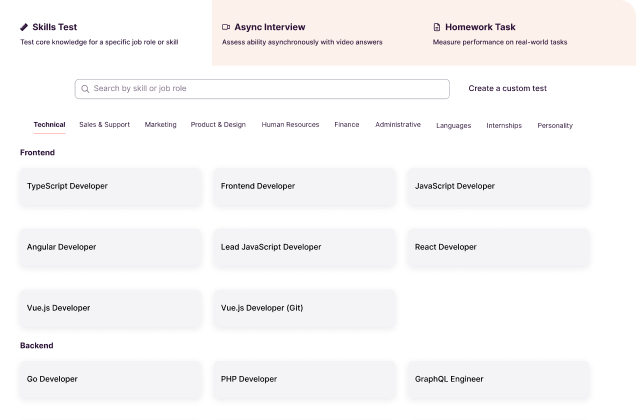Select the PHP Developer backend card
Screen dimensions: 636x420
(x=304, y=380)
